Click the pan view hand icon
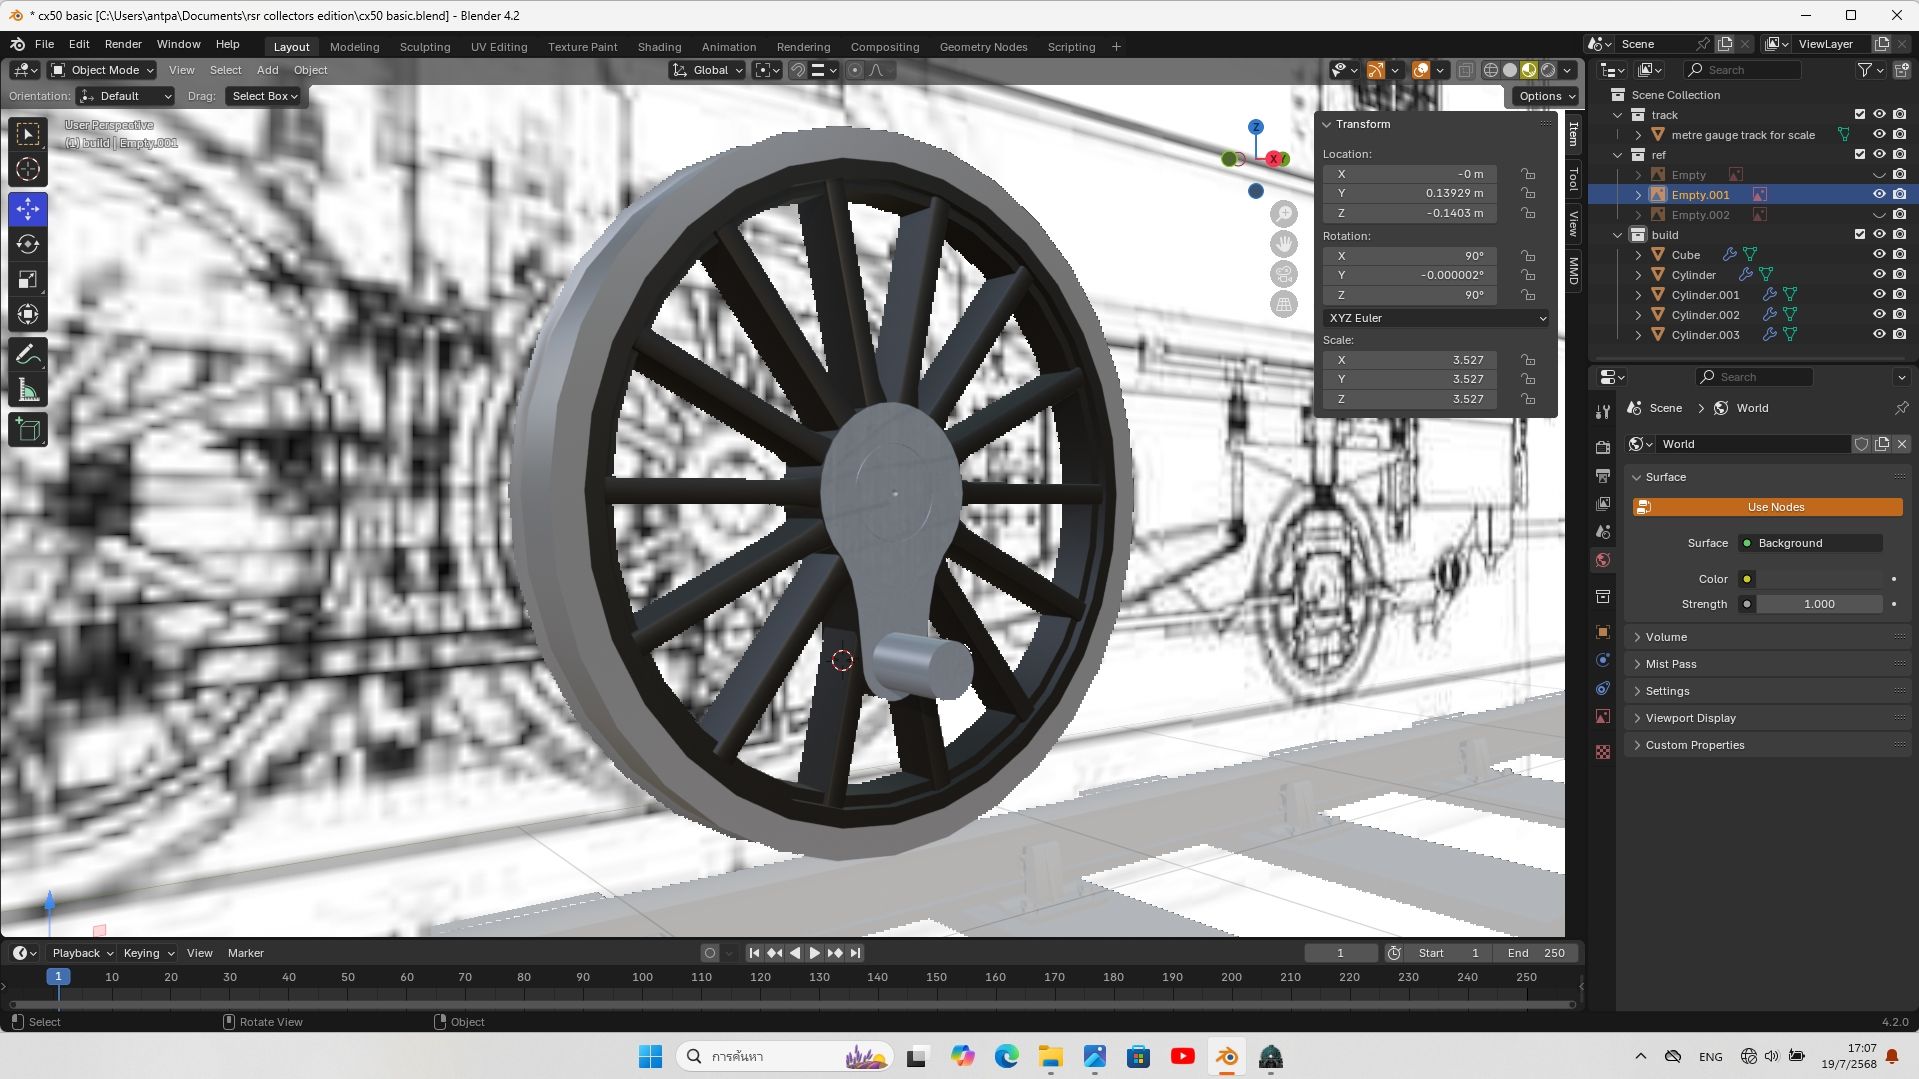This screenshot has width=1919, height=1079. click(1284, 244)
